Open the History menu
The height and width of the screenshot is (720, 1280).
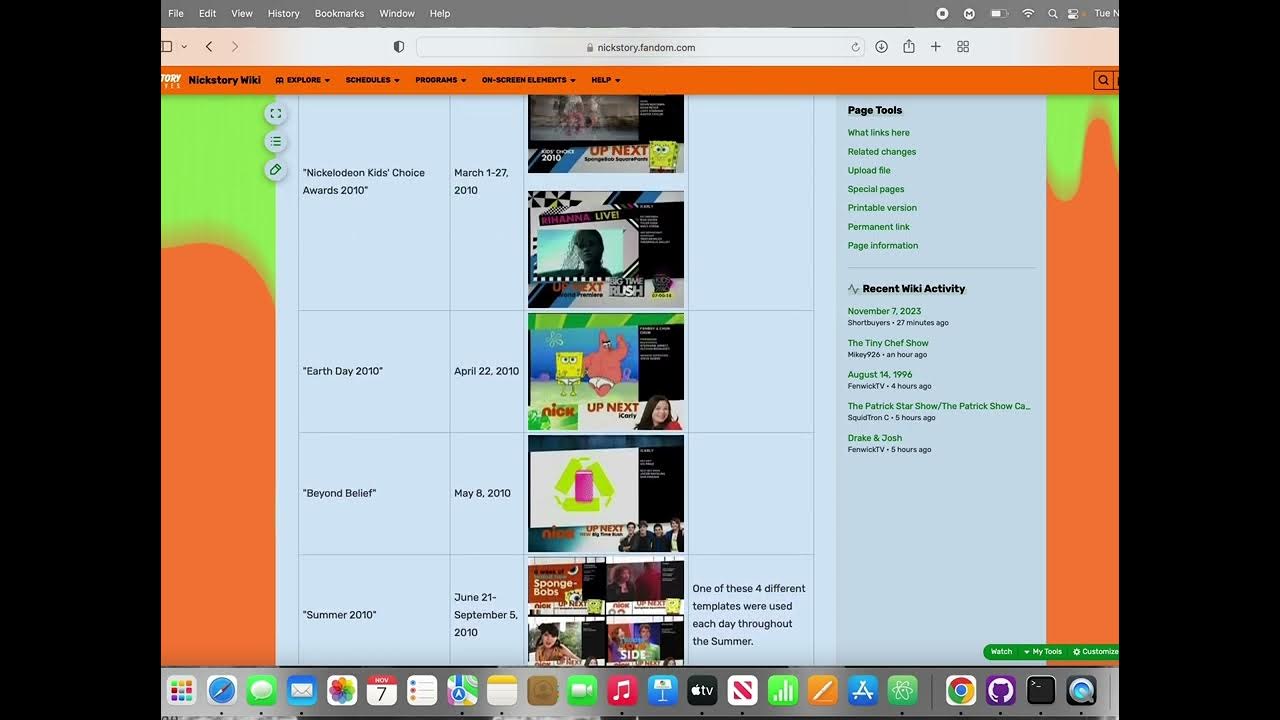(284, 14)
